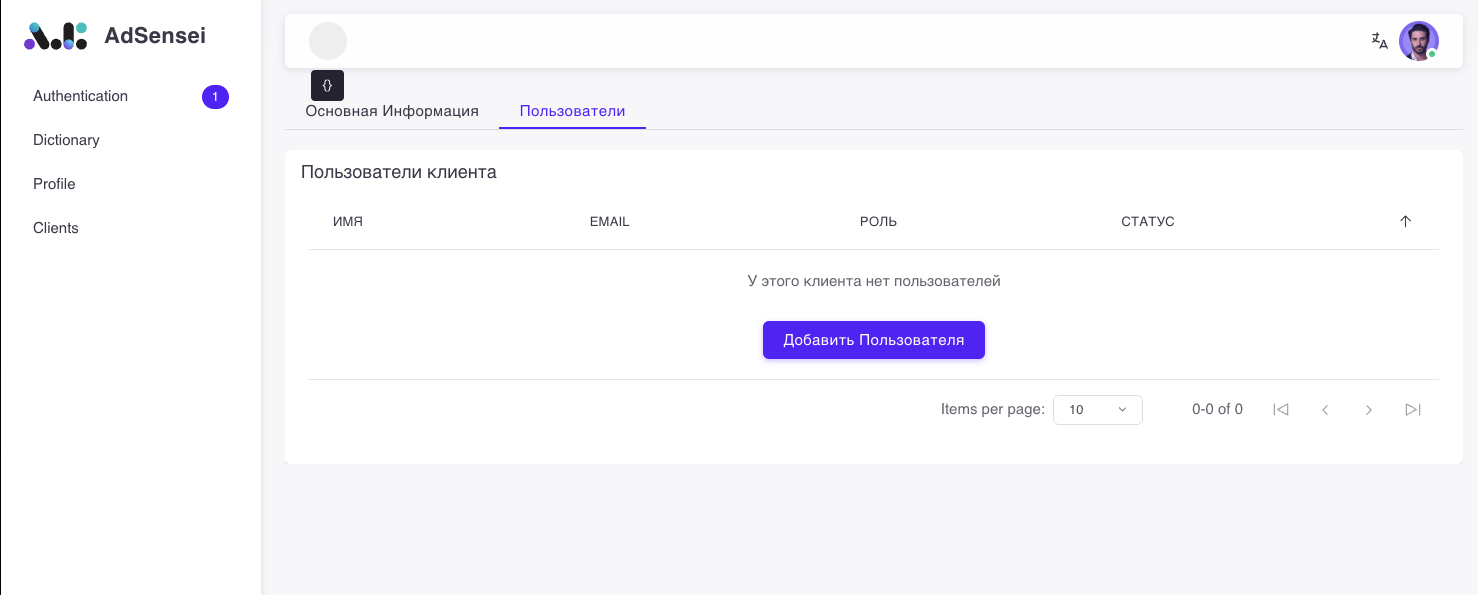Go to the first page of users
The image size is (1478, 595).
coord(1280,409)
